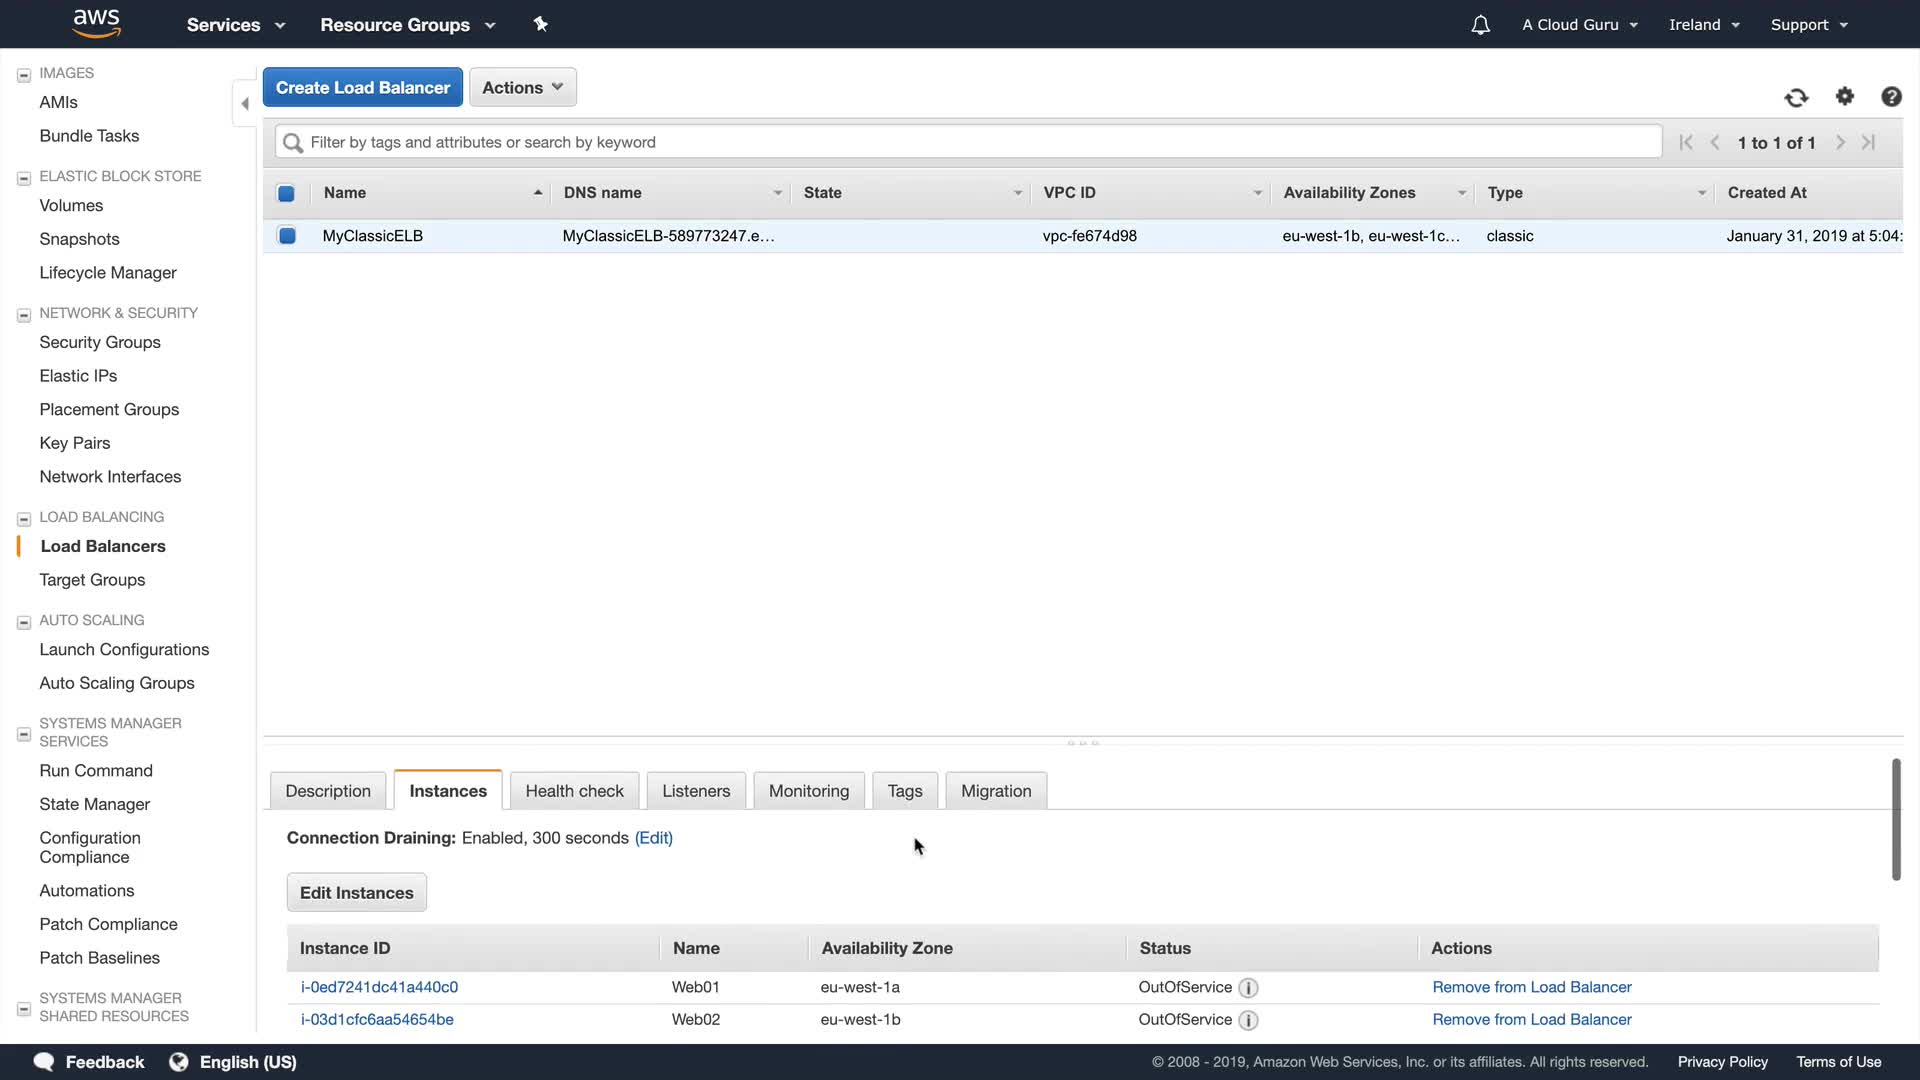This screenshot has width=1920, height=1080.
Task: Collapse the Load Balancing sidebar section
Action: [x=24, y=519]
